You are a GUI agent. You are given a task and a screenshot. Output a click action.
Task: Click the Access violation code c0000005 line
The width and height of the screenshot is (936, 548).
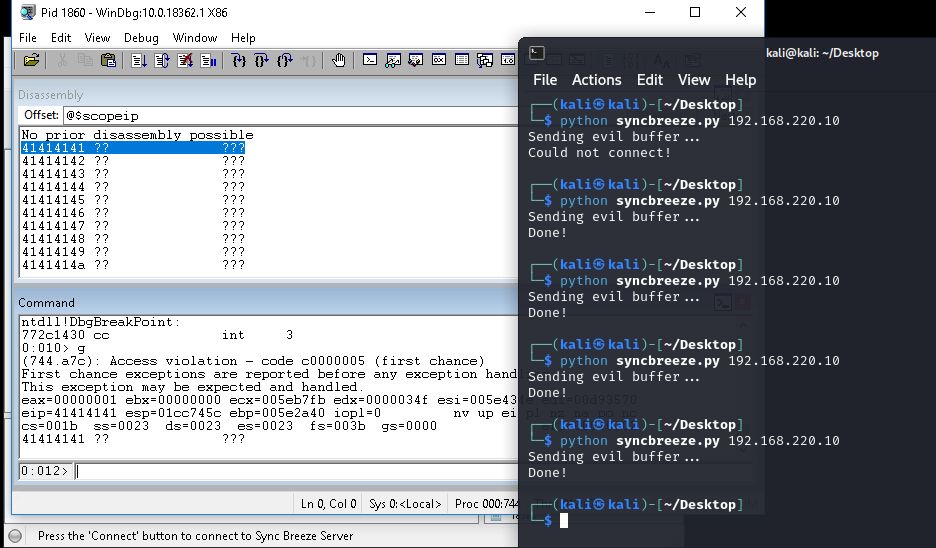[253, 361]
